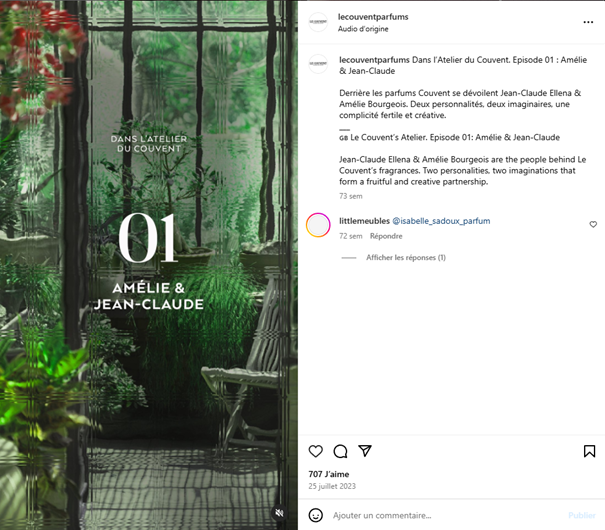The width and height of the screenshot is (605, 530).
Task: Pause the episode 01 video reel
Action: pos(149,265)
